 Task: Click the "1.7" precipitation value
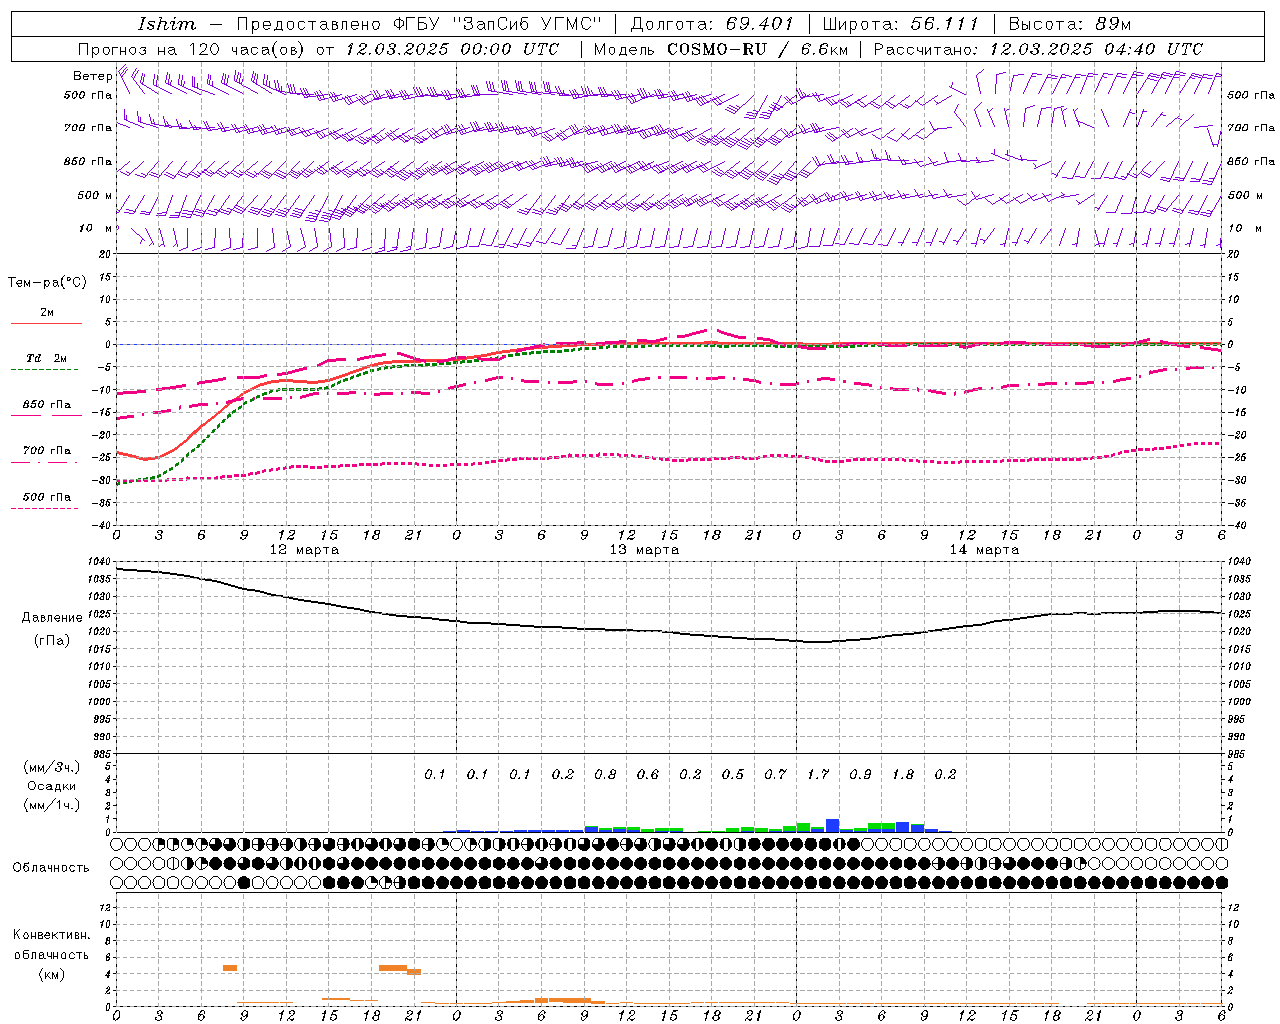tap(818, 774)
